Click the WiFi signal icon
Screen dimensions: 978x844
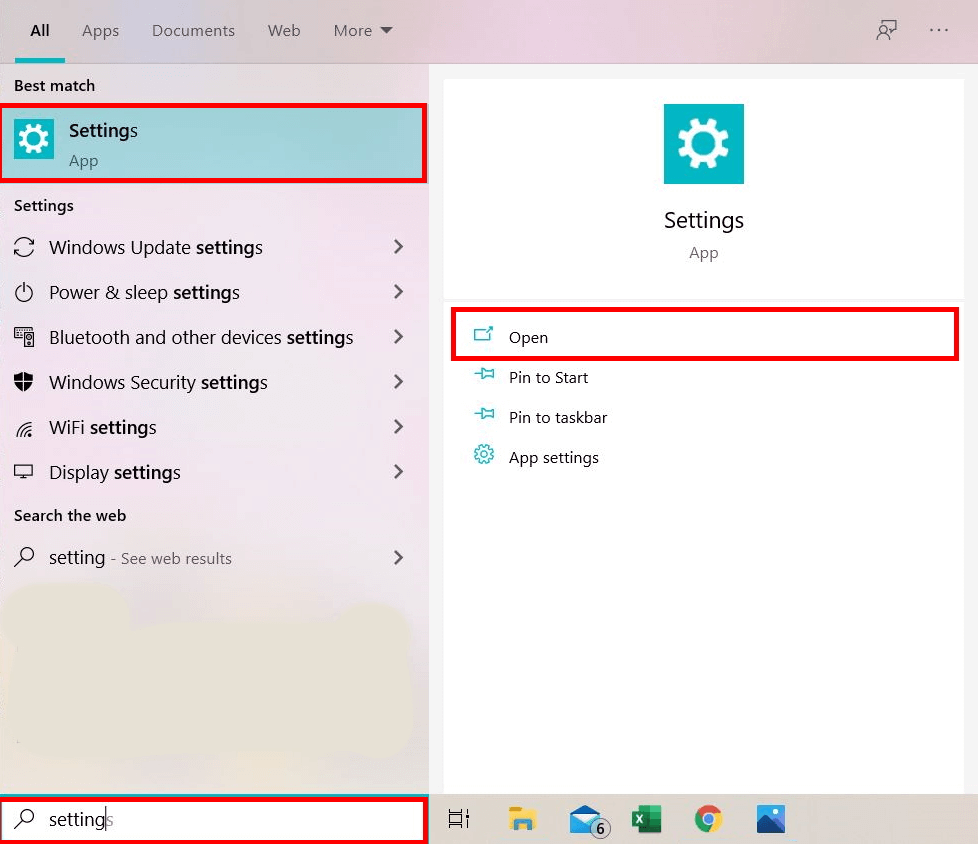24,428
